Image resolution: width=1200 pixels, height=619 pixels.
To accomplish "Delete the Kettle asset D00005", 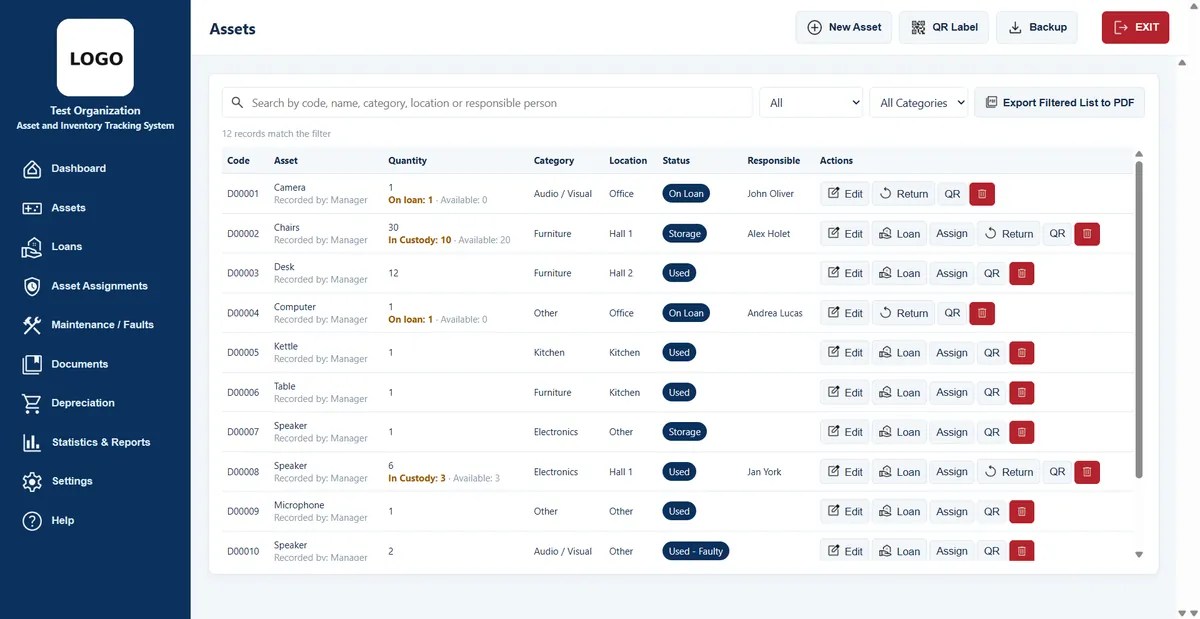I will [x=1021, y=353].
